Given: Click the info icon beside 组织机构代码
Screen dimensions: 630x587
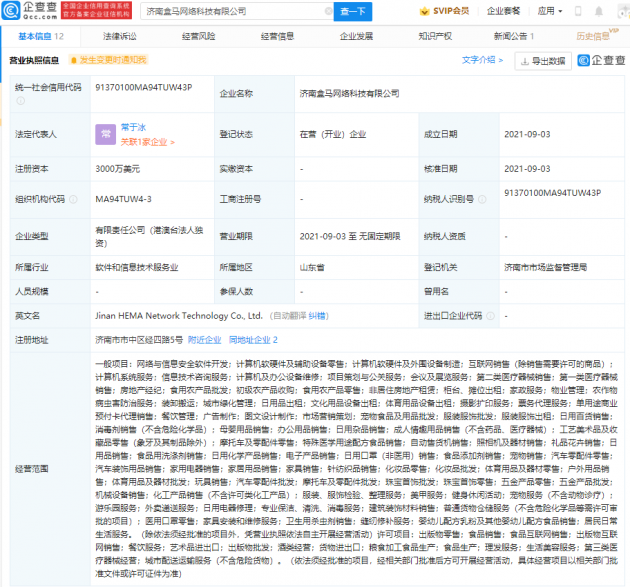Looking at the screenshot, I should tap(73, 199).
